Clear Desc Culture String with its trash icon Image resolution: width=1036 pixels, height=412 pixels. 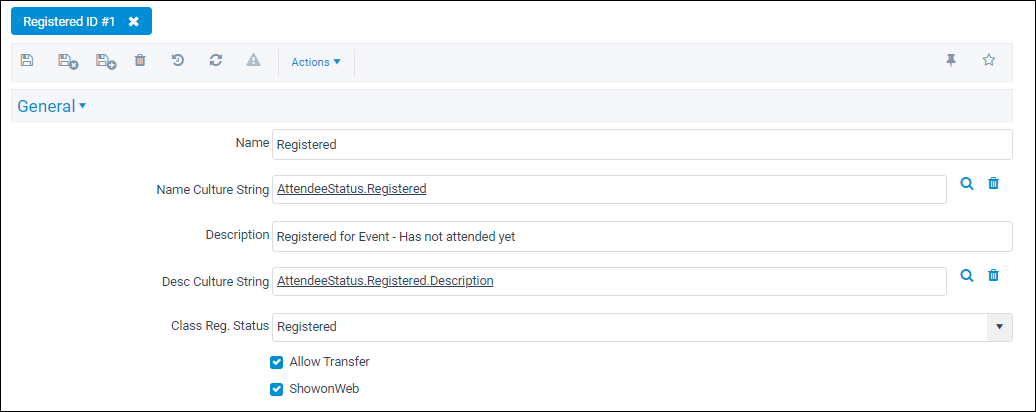(993, 275)
